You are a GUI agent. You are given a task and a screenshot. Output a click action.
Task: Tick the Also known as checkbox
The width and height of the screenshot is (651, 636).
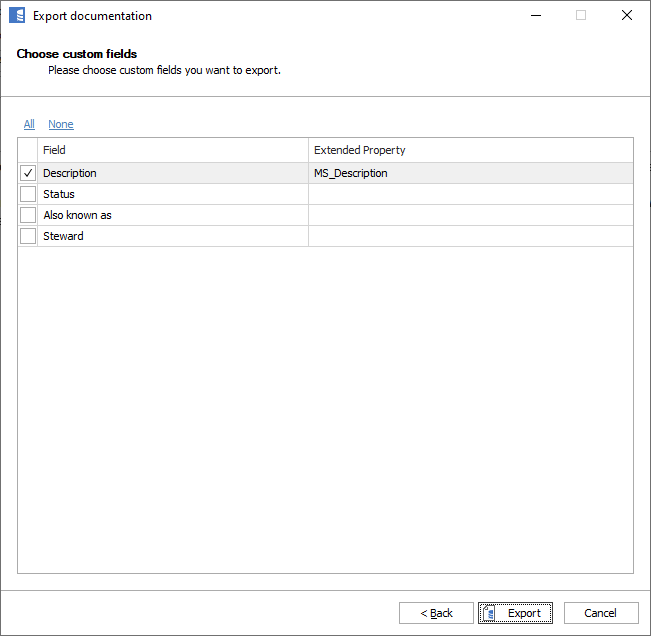tap(28, 215)
